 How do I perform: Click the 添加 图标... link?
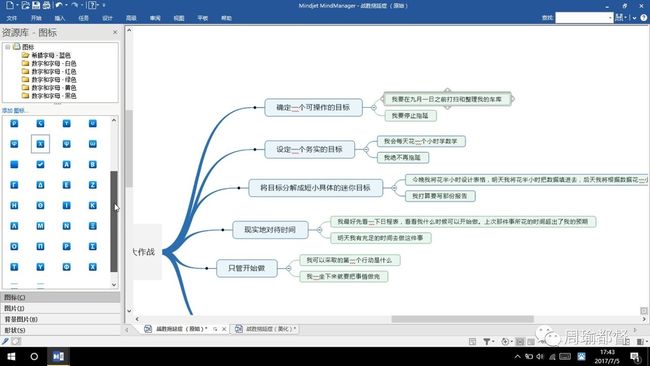(15, 111)
